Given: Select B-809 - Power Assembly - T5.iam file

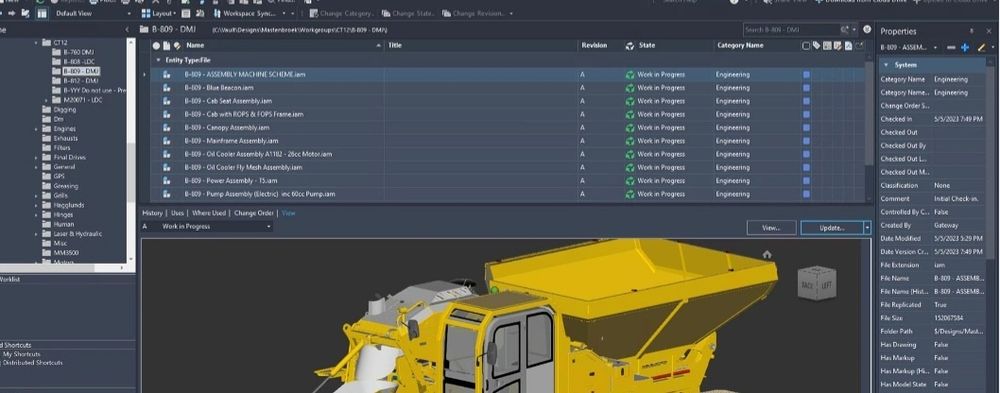Looking at the screenshot, I should (x=232, y=181).
